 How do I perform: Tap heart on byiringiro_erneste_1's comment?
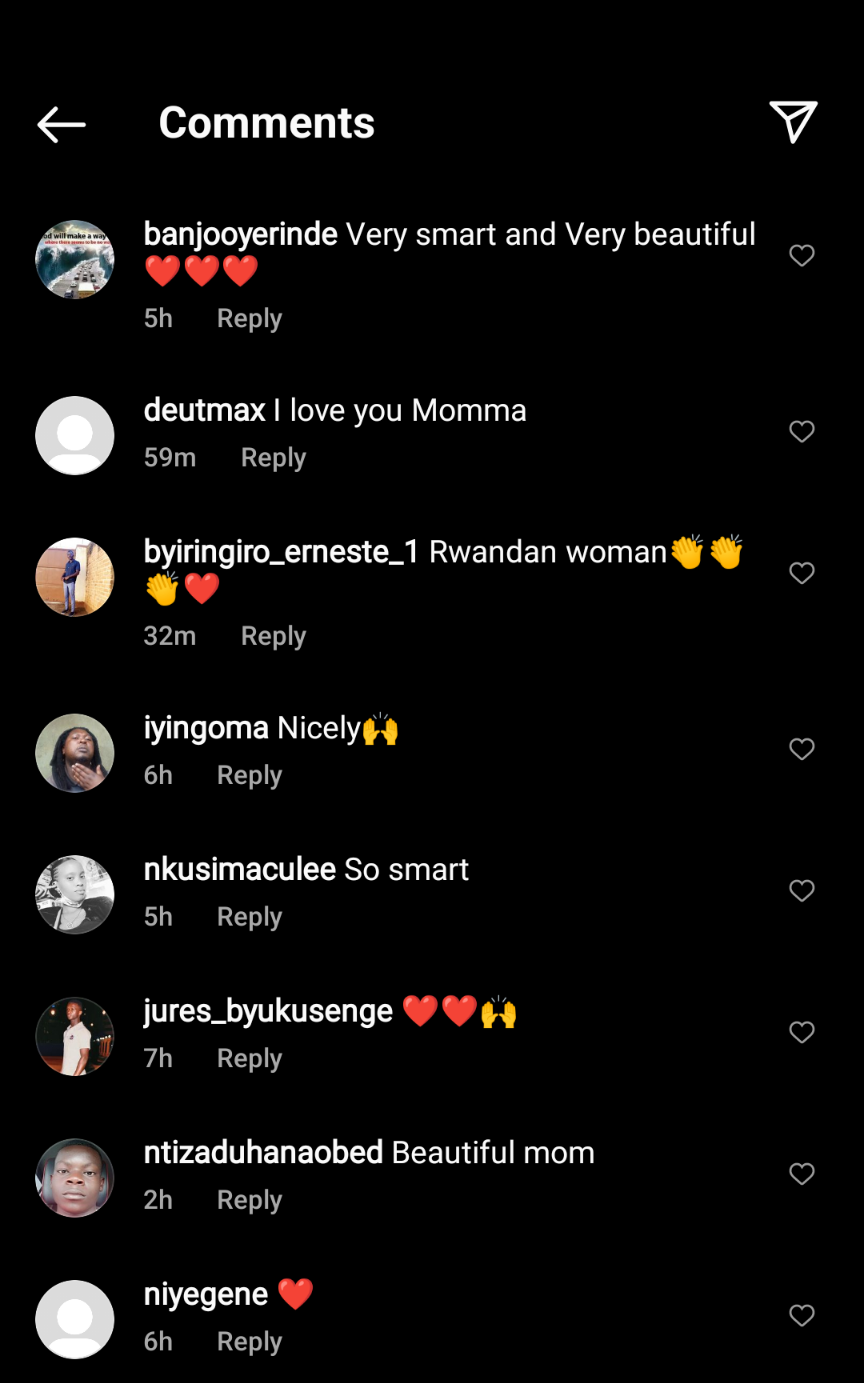tap(802, 573)
